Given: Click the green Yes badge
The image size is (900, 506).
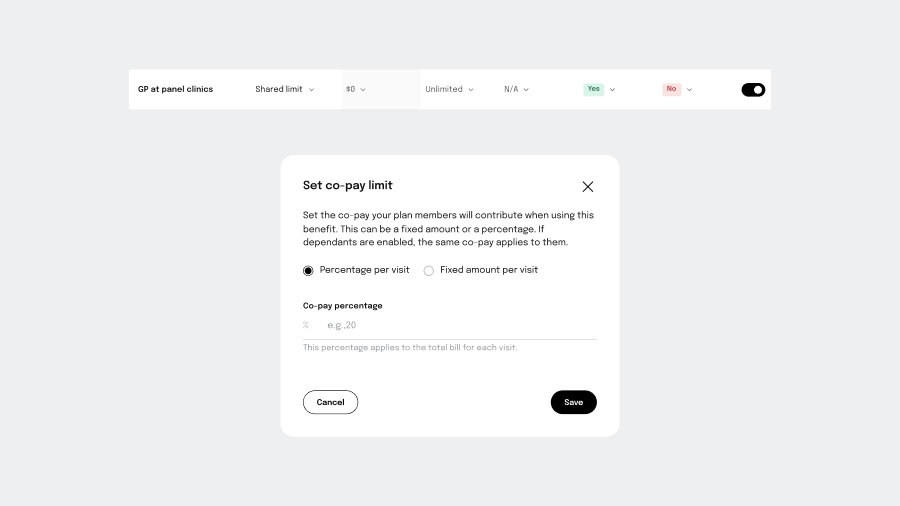Looking at the screenshot, I should (x=594, y=89).
